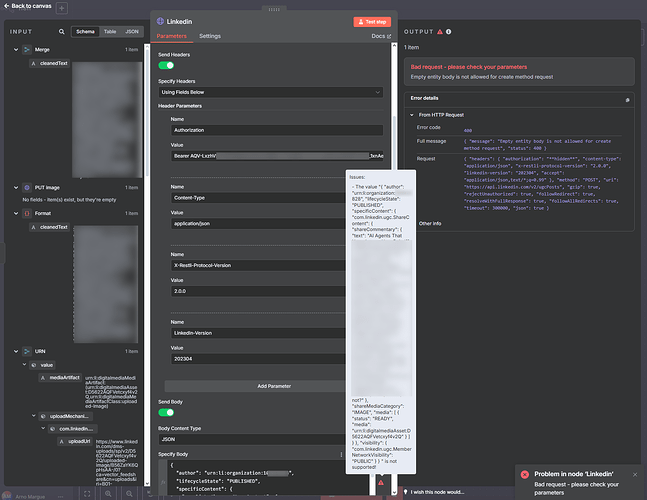Click the Linkedin node globe icon
Image resolution: width=647 pixels, height=500 pixels.
(x=160, y=21)
